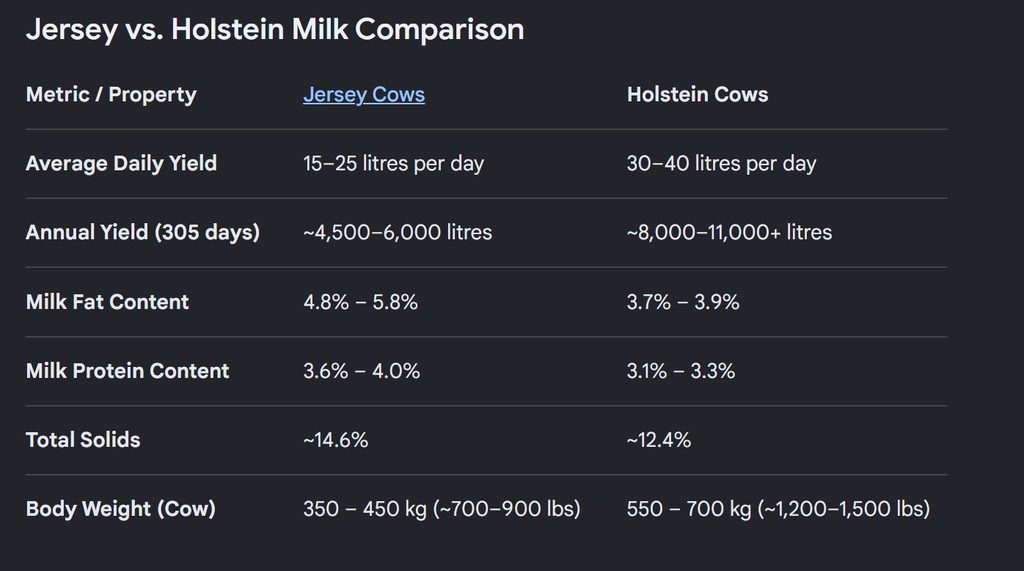
Task: Click the 3.7% – 3.9% fat value
Action: [x=683, y=302]
